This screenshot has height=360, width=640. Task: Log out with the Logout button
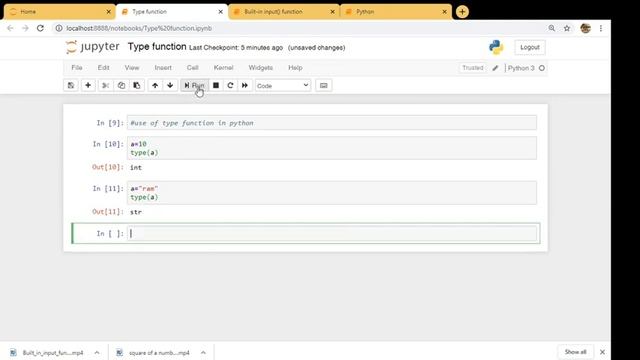tap(530, 47)
